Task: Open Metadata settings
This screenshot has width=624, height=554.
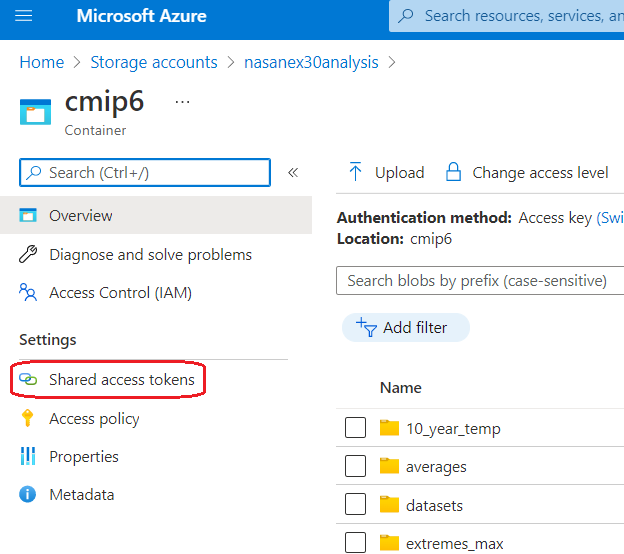Action: [x=82, y=495]
